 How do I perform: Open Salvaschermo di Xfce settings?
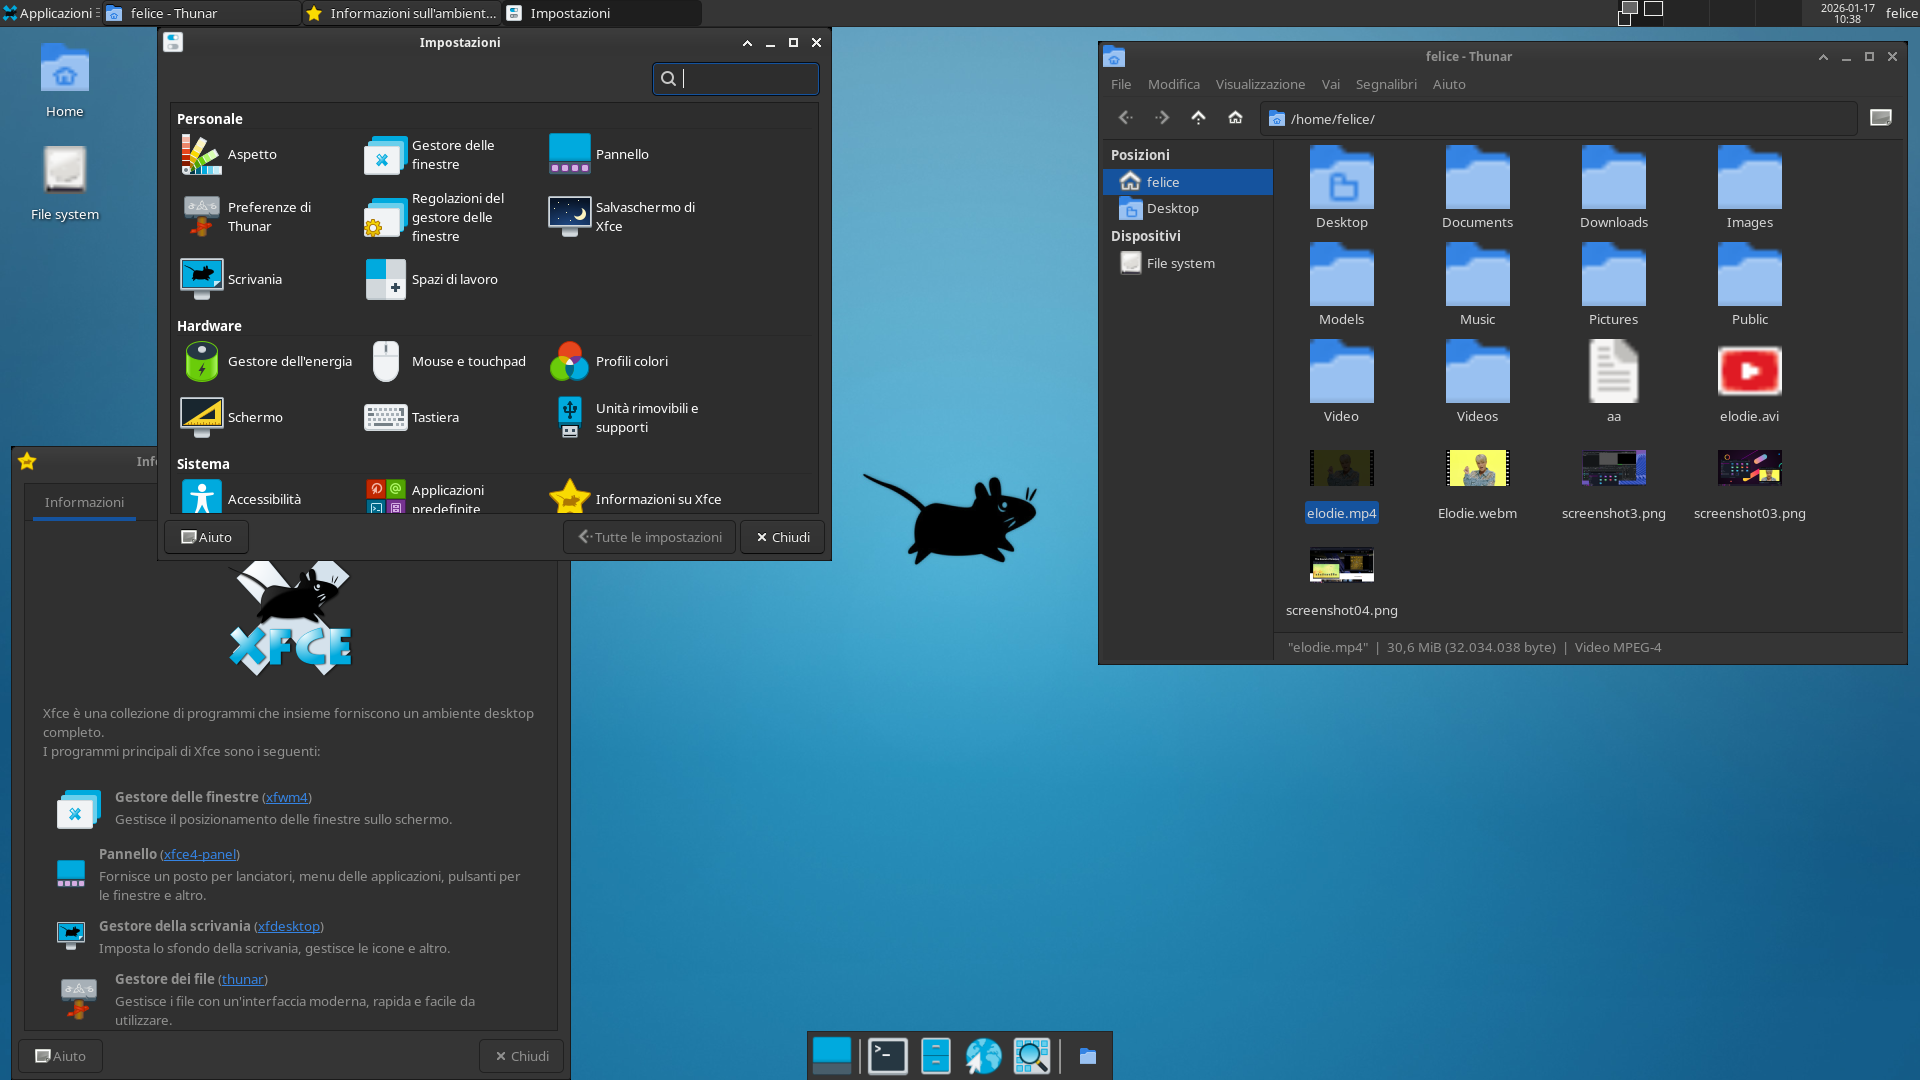[622, 217]
